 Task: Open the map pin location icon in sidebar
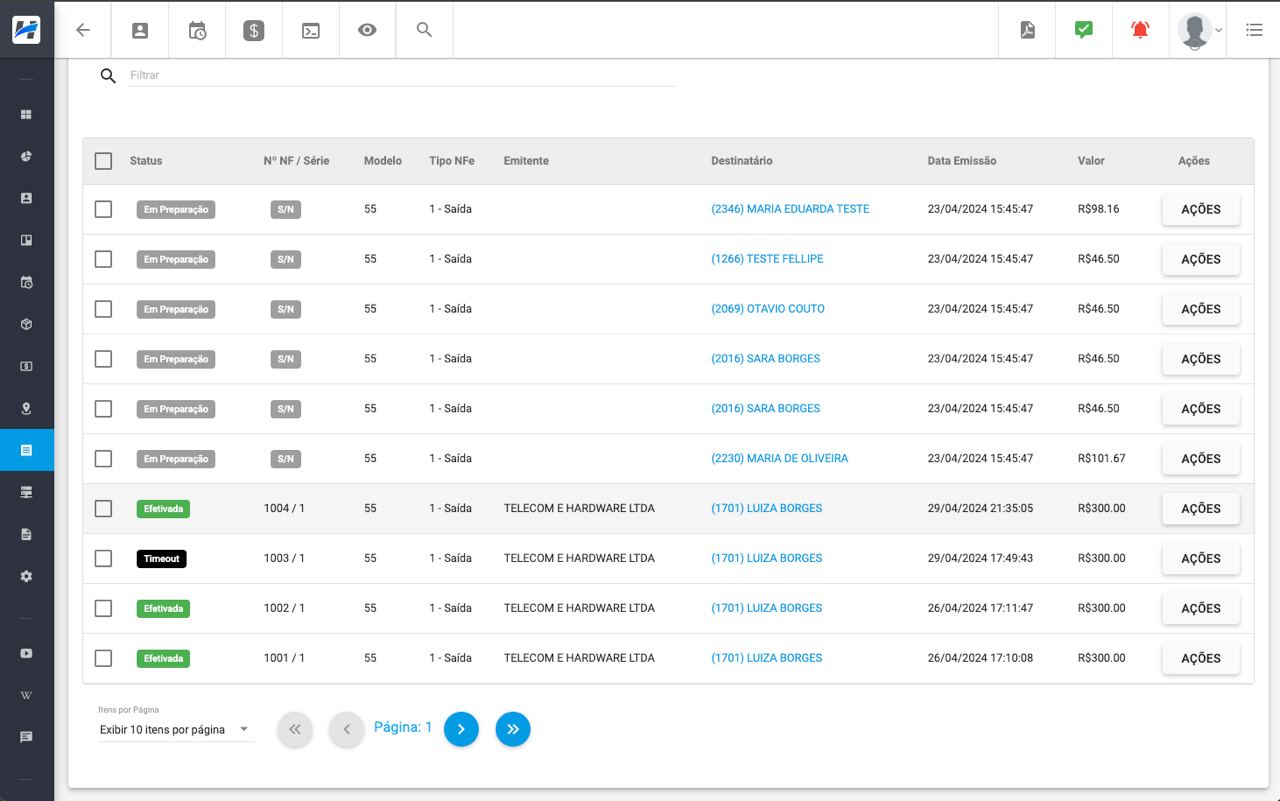26,409
